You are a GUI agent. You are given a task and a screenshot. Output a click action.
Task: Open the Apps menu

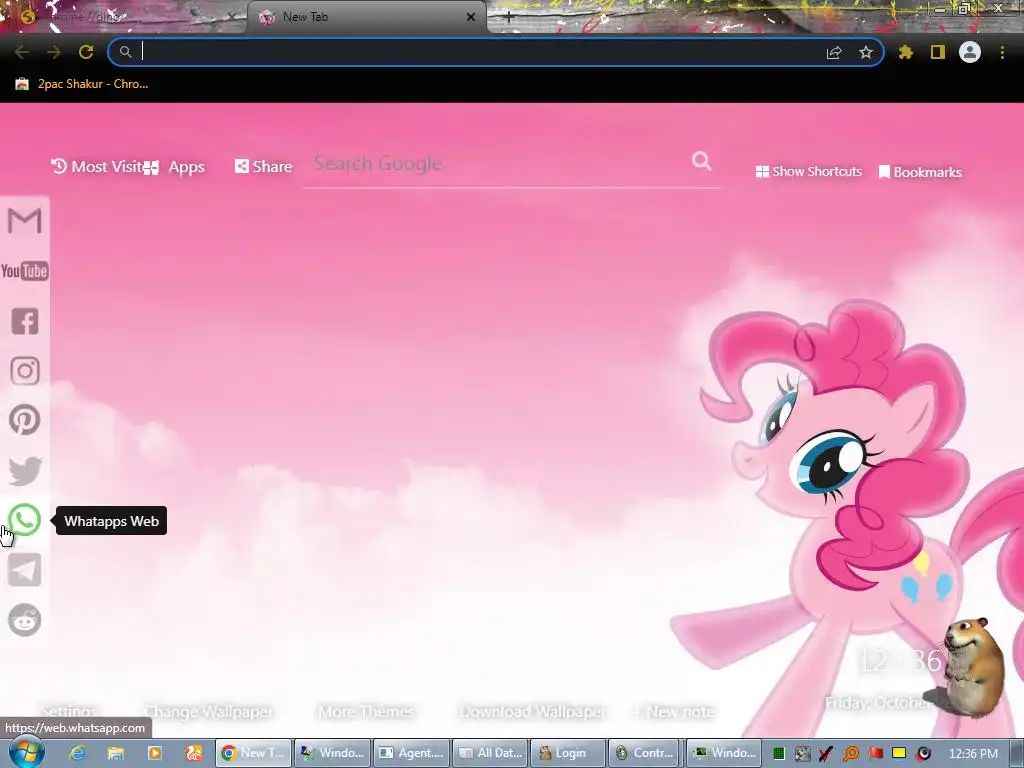(176, 167)
